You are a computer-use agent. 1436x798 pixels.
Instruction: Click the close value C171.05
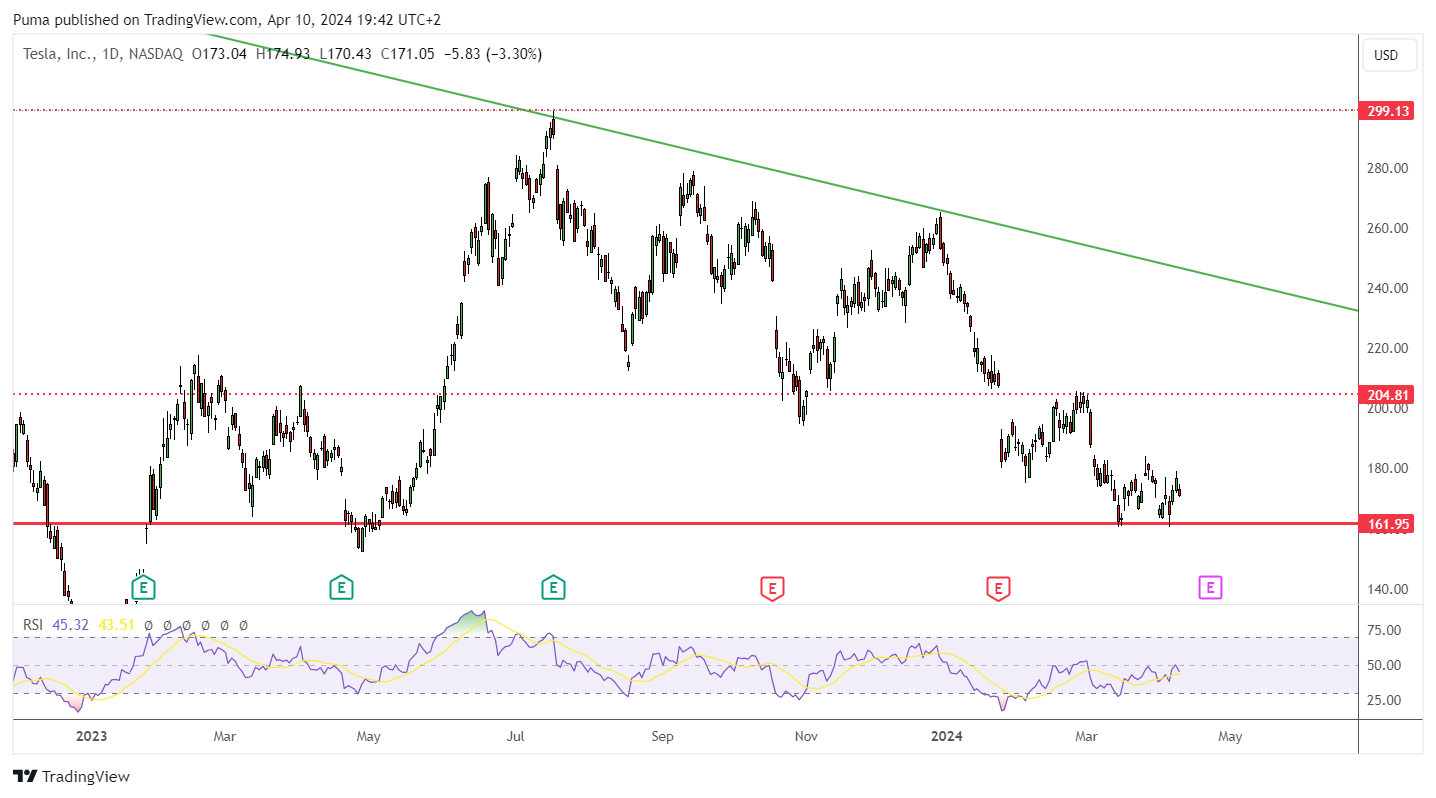click(407, 54)
